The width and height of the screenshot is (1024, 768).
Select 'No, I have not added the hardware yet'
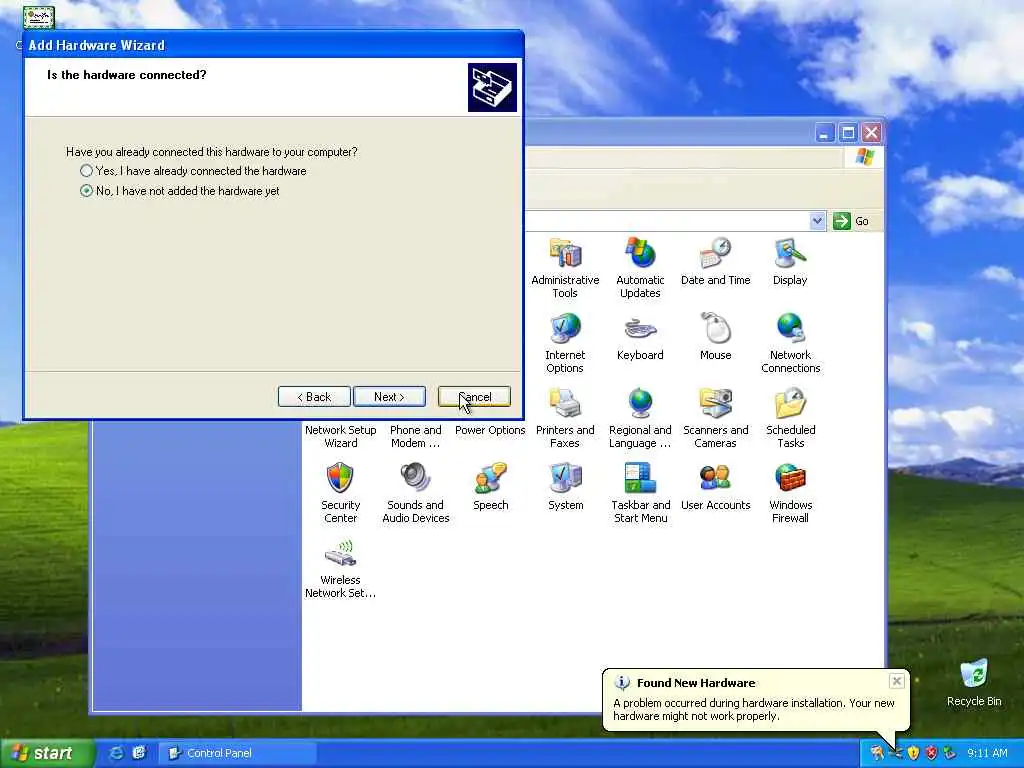click(x=180, y=191)
